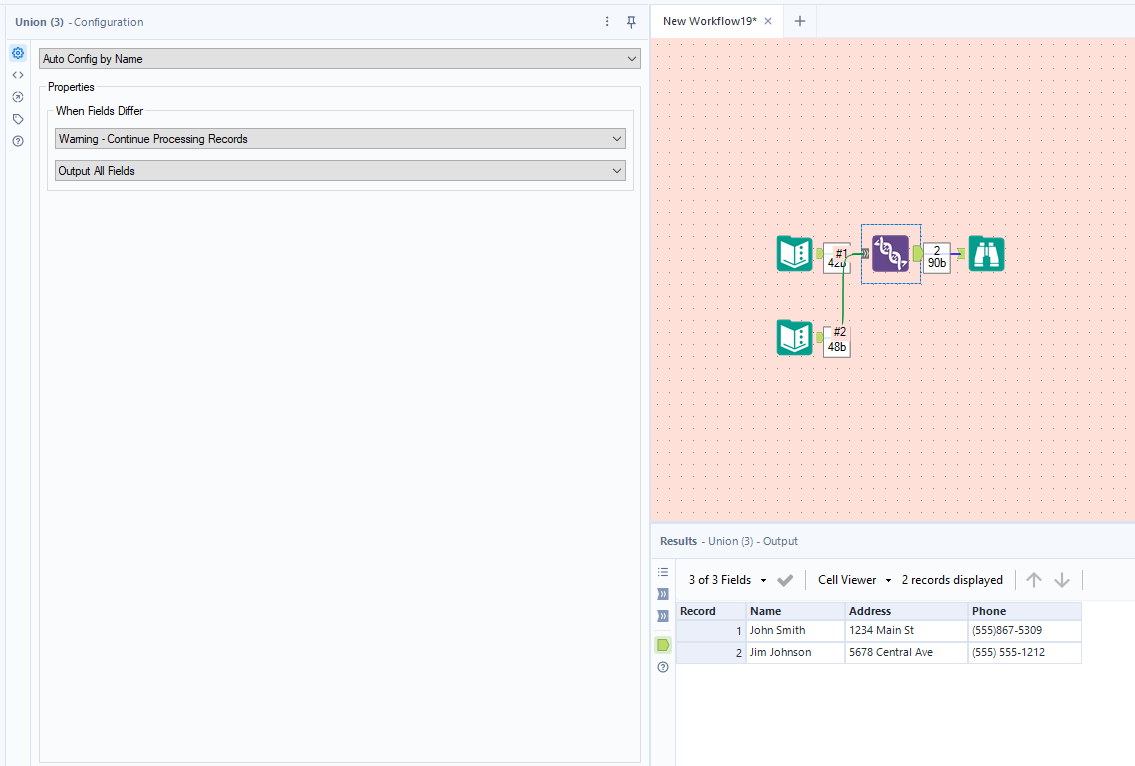Click the first Input Data tool
1135x766 pixels.
794,254
